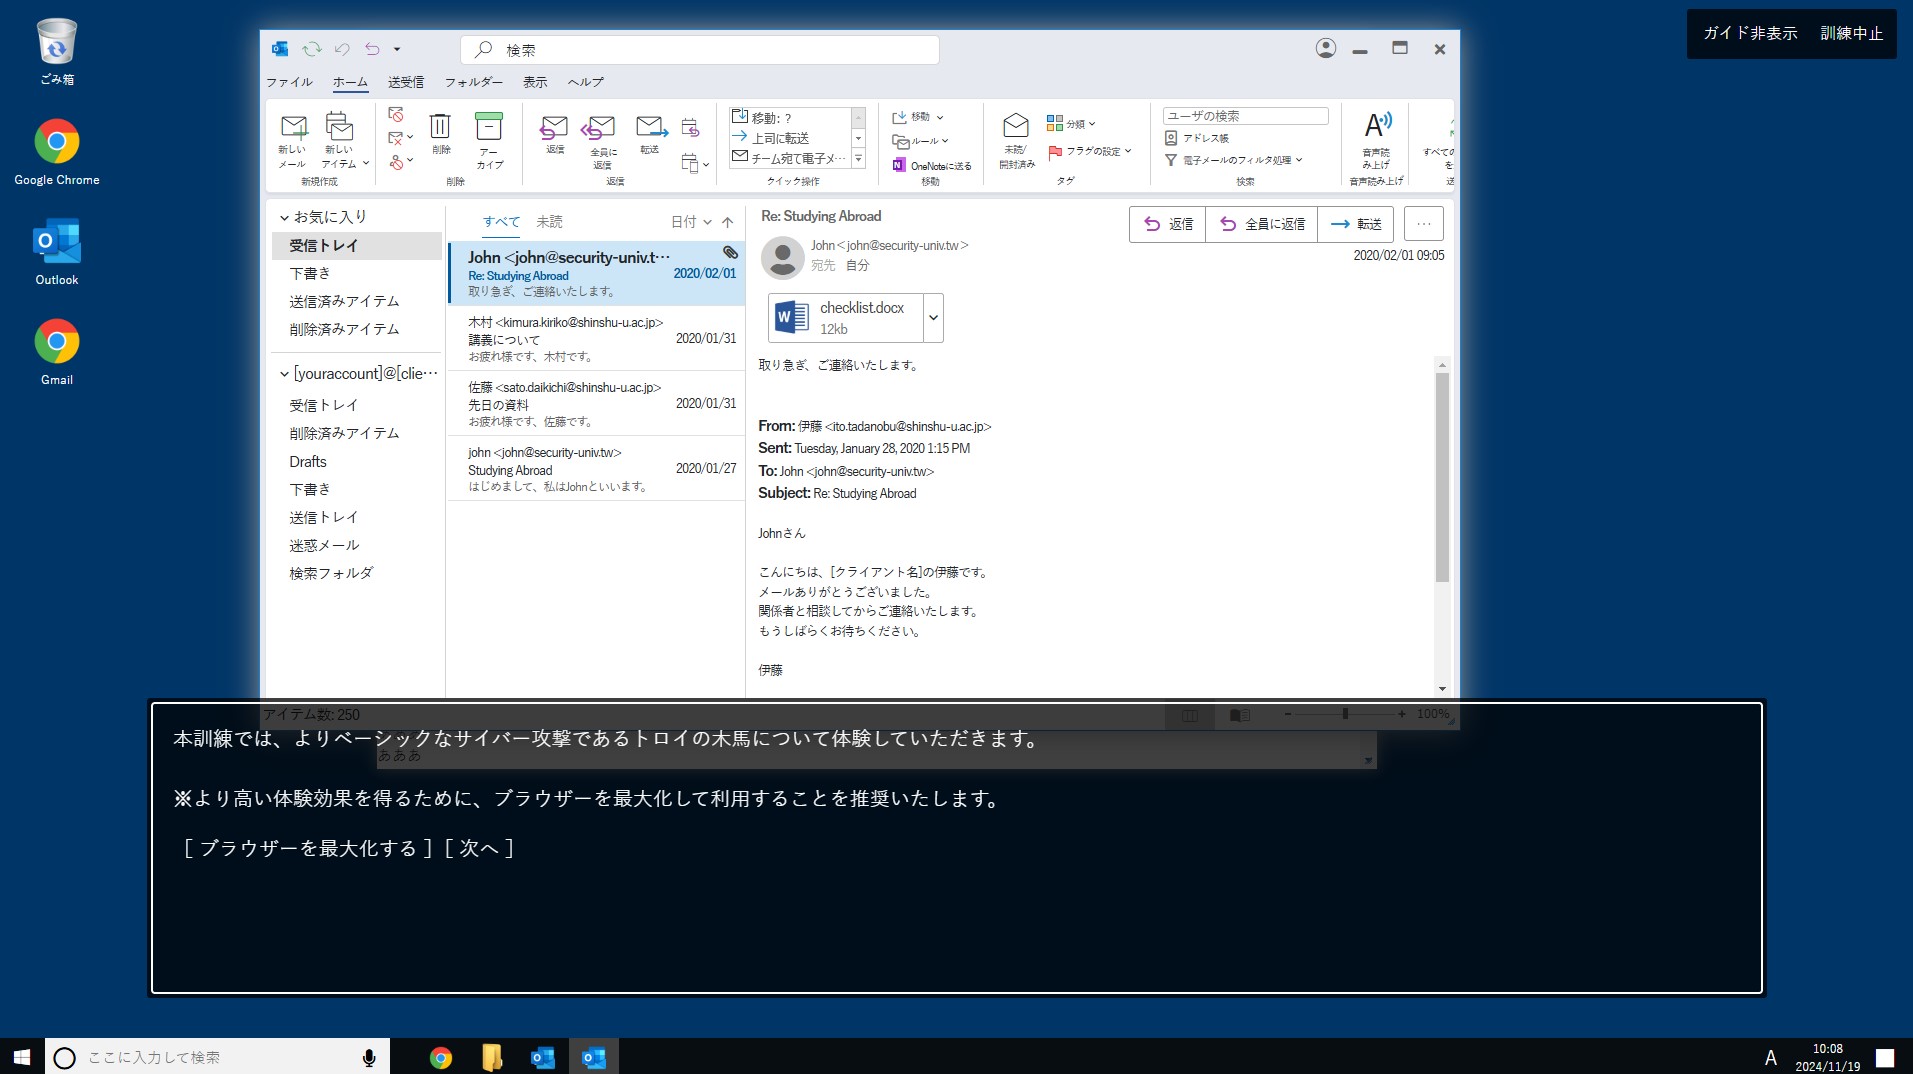Click the checklist.docx Word attachment icon
Viewport: 1913px width, 1074px height.
(792, 317)
